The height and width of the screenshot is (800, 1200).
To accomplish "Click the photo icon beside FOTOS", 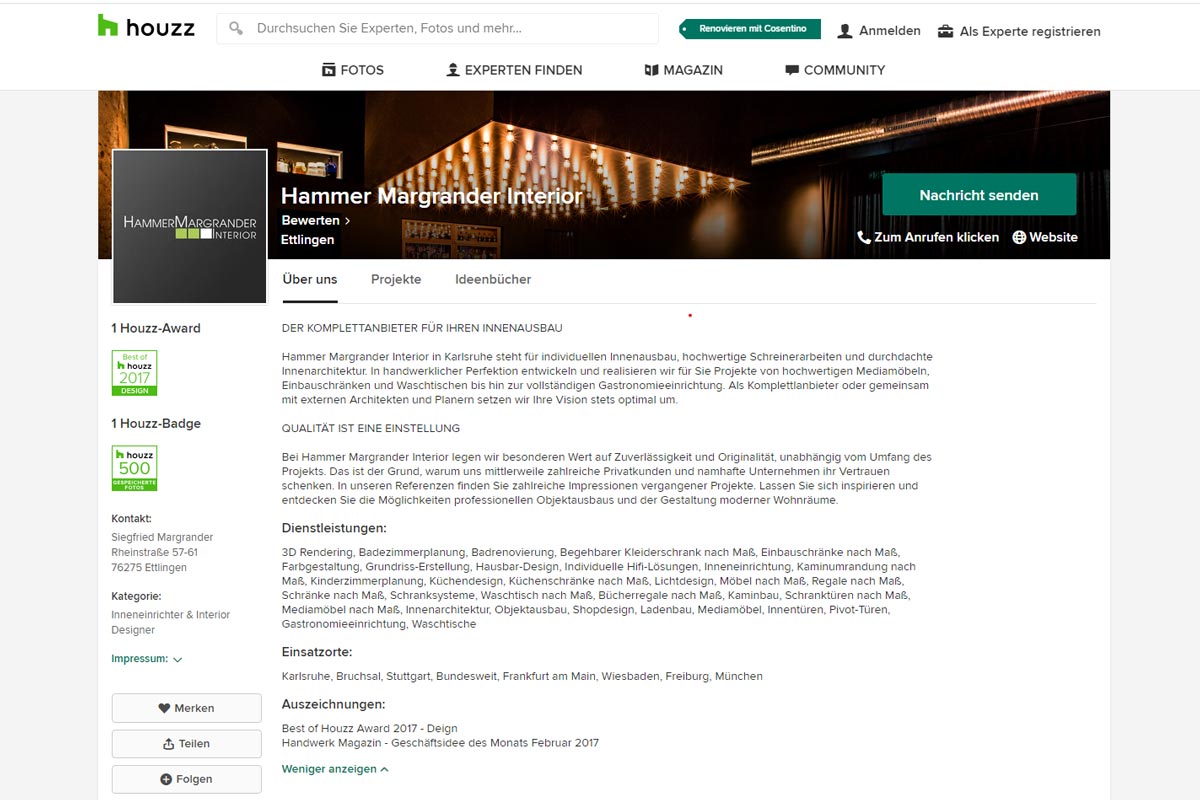I will (x=328, y=70).
